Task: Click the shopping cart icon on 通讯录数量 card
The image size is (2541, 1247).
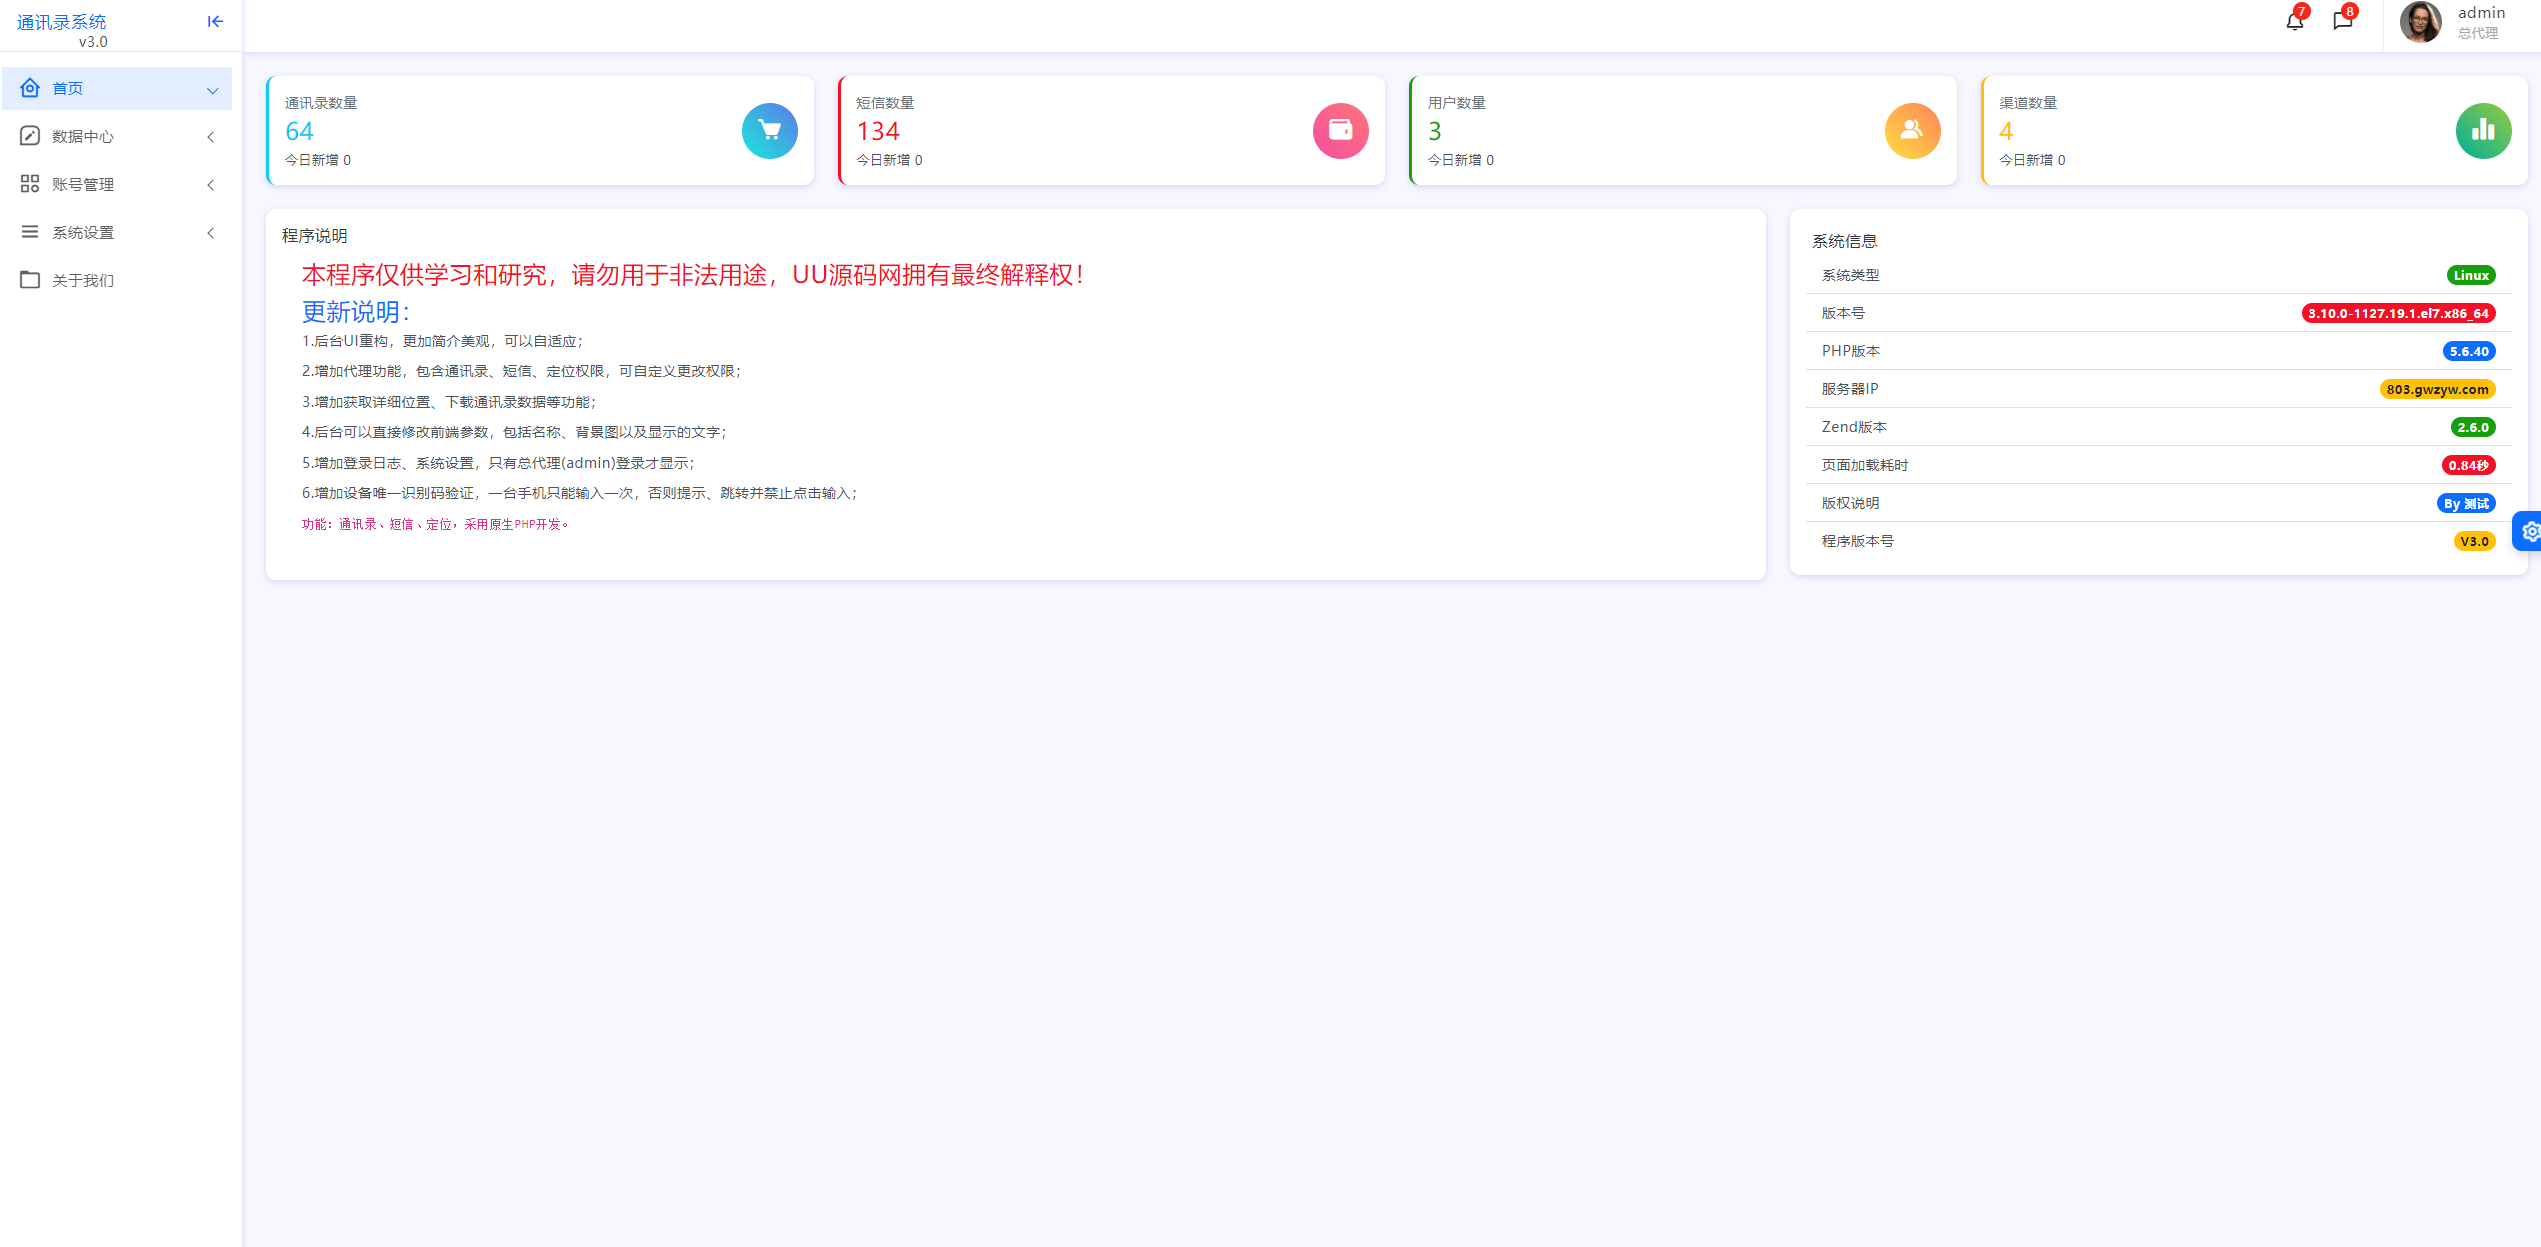Action: 769,131
